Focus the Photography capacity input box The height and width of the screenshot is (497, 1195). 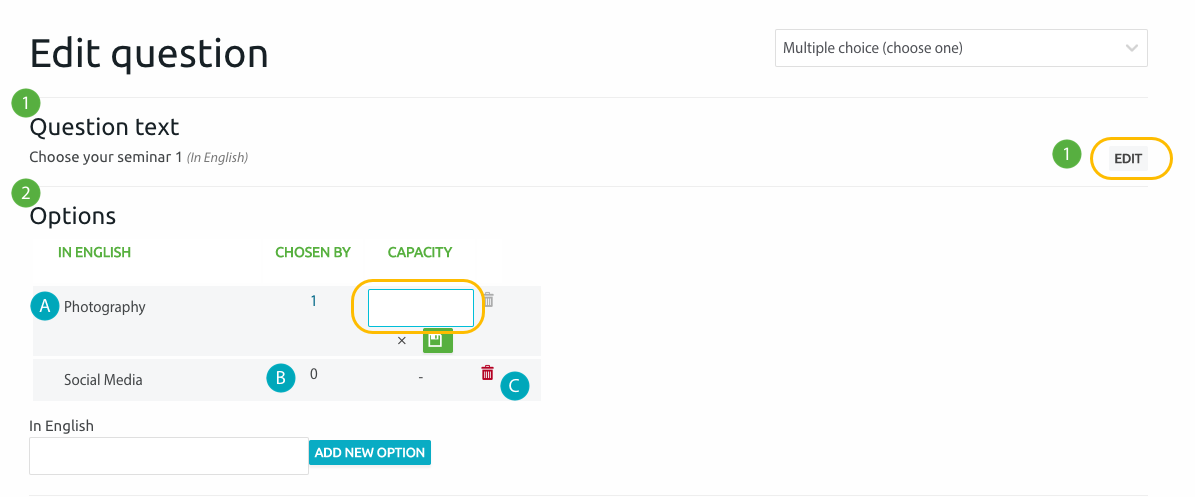pyautogui.click(x=421, y=308)
